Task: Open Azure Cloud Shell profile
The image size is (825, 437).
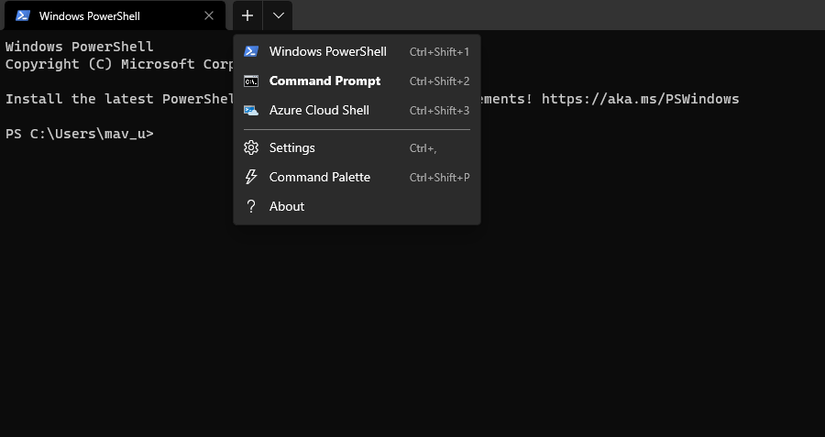Action: (x=319, y=110)
